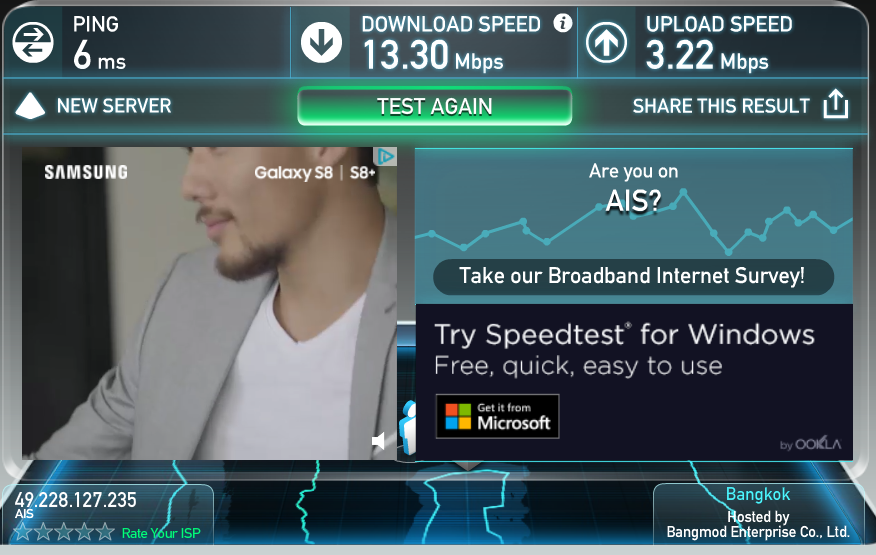Open SHARE THIS RESULT
The height and width of the screenshot is (555, 876).
721,106
